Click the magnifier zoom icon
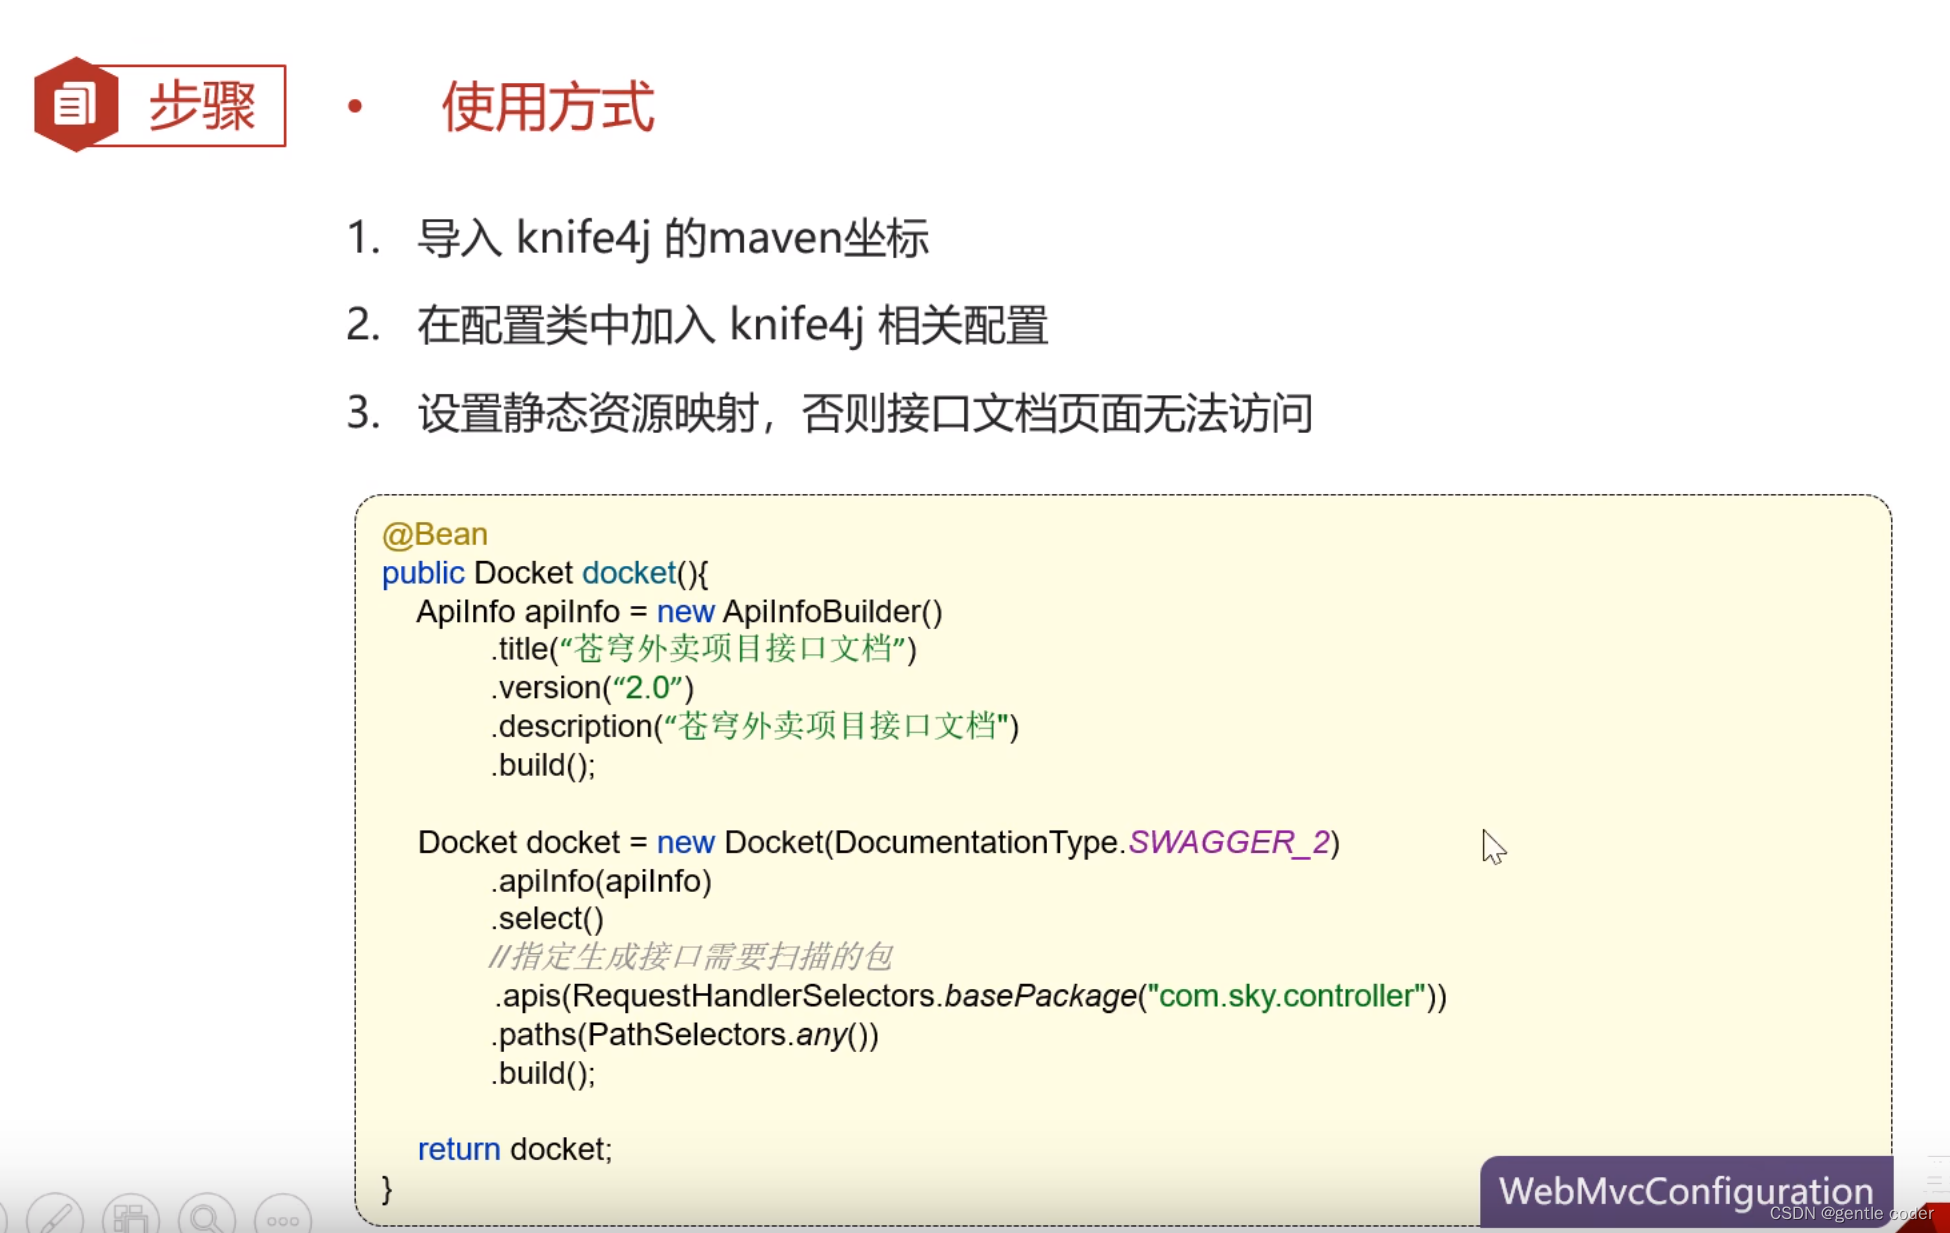The image size is (1950, 1233). 206,1217
